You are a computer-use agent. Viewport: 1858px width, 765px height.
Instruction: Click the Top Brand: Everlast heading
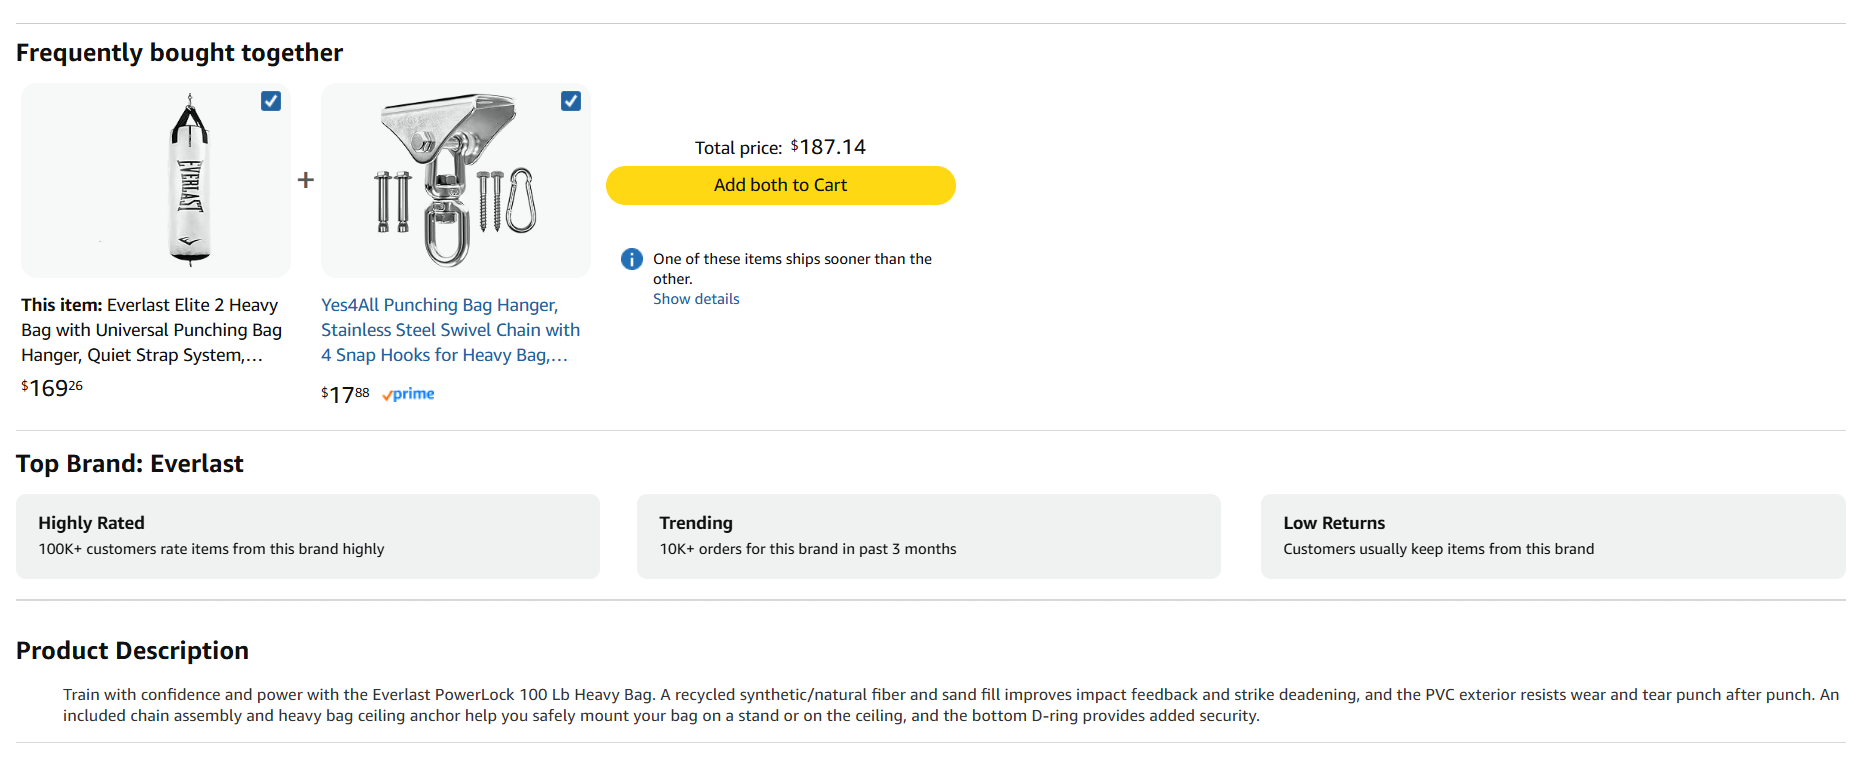[x=130, y=464]
